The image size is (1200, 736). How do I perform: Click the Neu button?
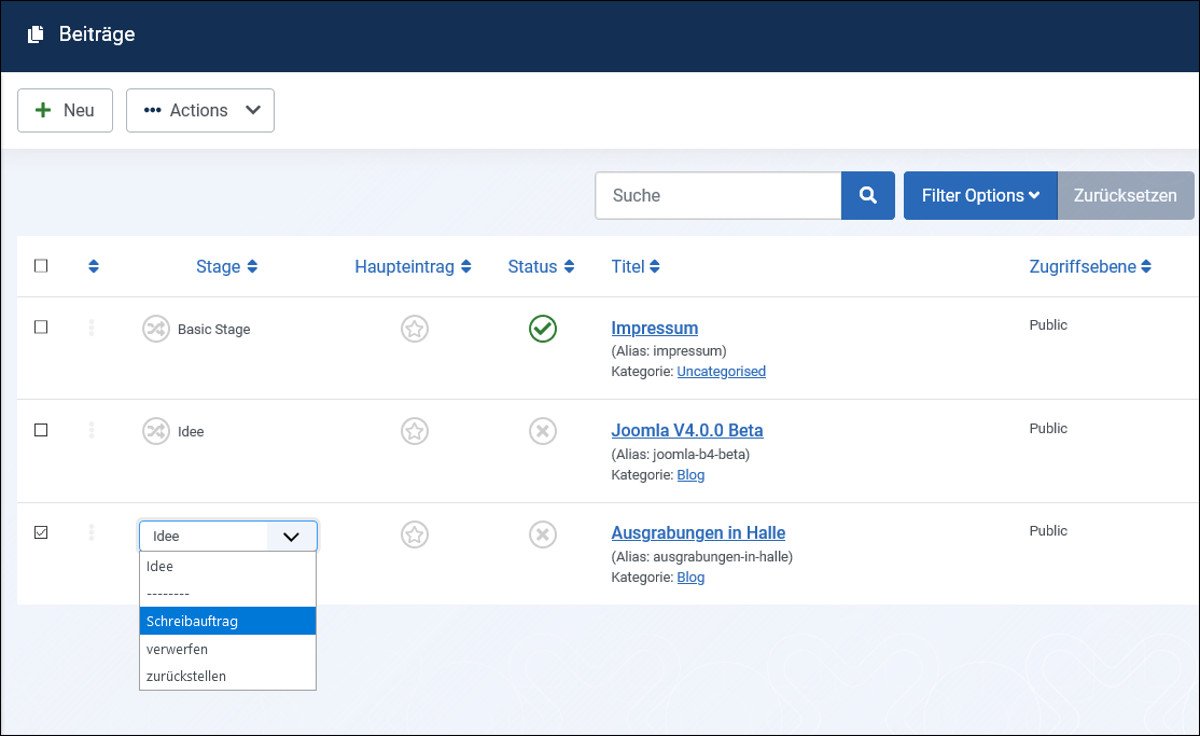65,110
